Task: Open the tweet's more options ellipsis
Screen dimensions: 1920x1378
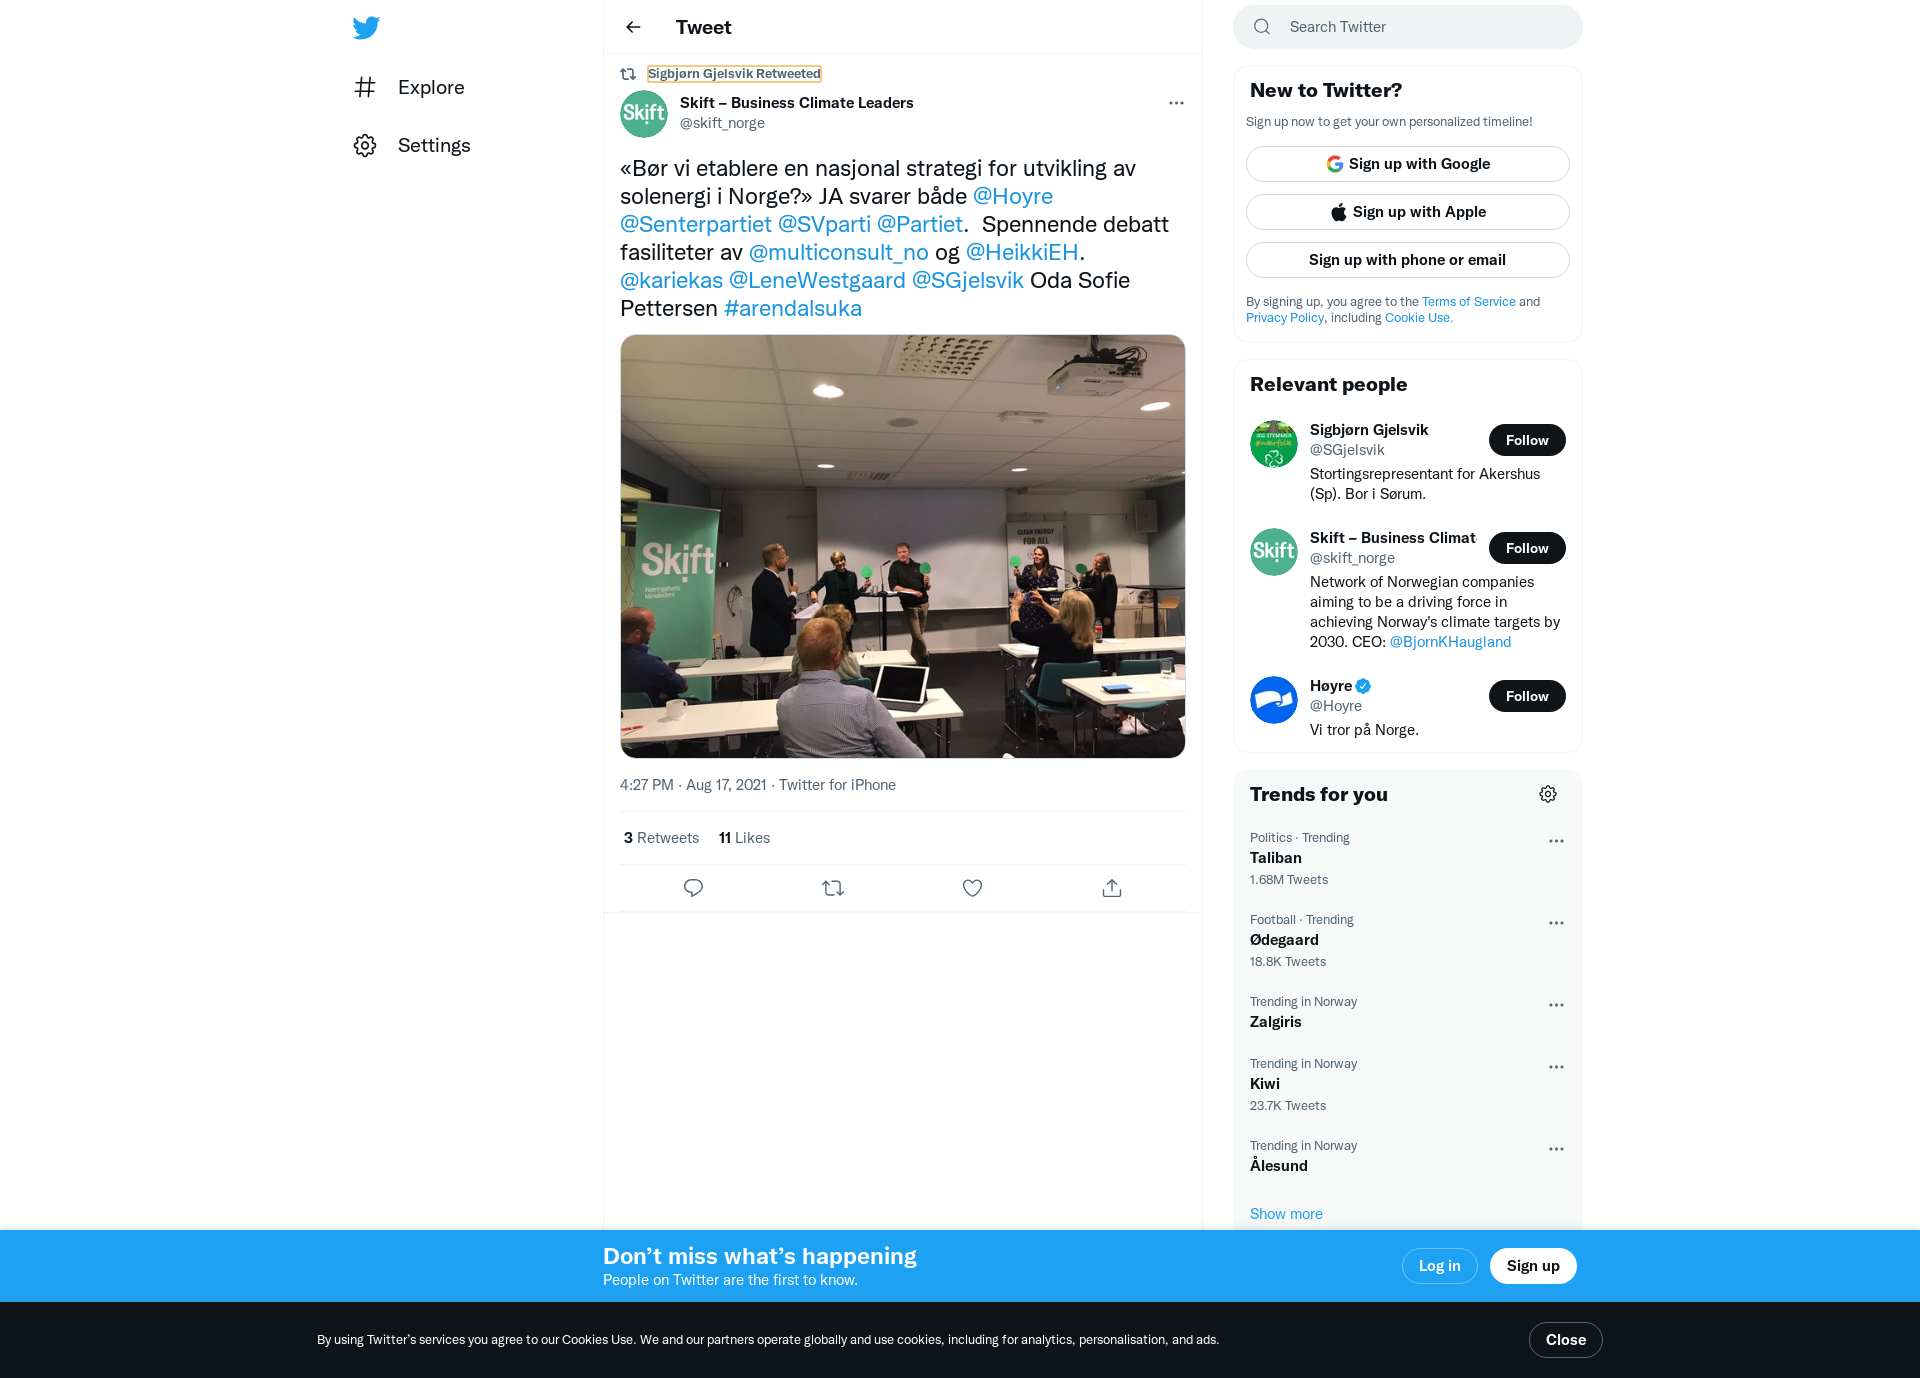Action: coord(1176,103)
